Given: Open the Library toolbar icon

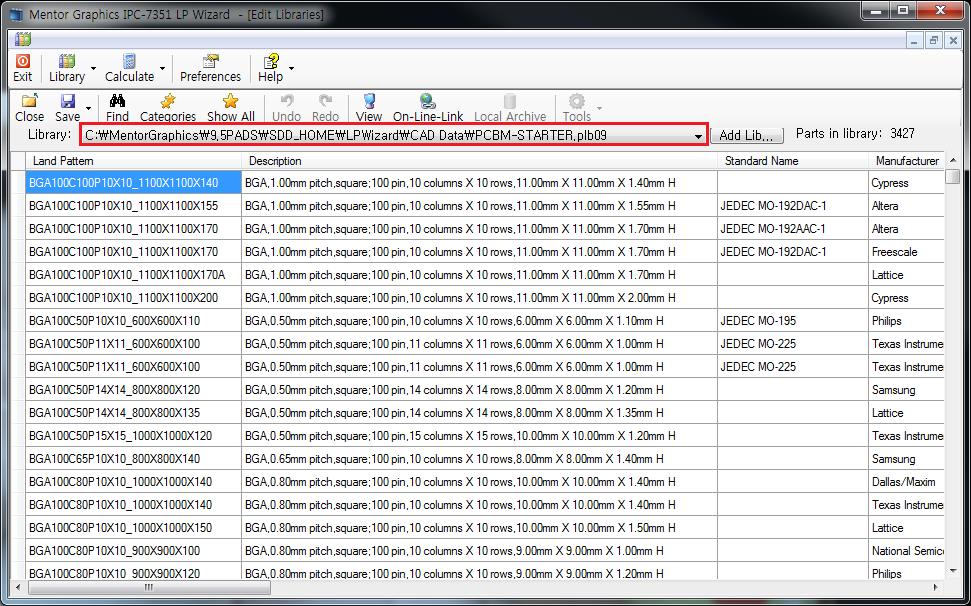Looking at the screenshot, I should coord(66,61).
